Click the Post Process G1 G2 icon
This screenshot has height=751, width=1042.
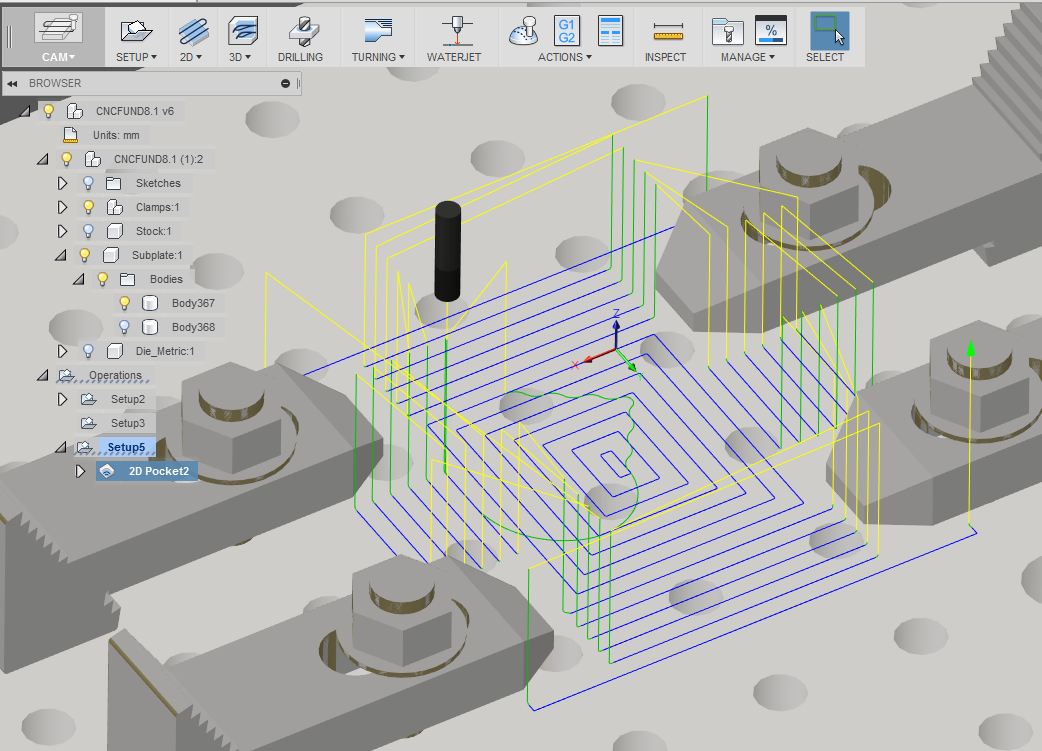pos(567,31)
